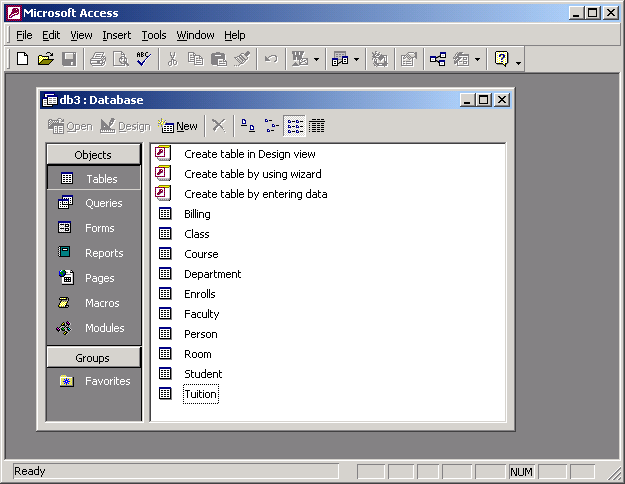Screen dimensions: 625x484
Task: Select the Queries object icon
Action: tap(66, 203)
